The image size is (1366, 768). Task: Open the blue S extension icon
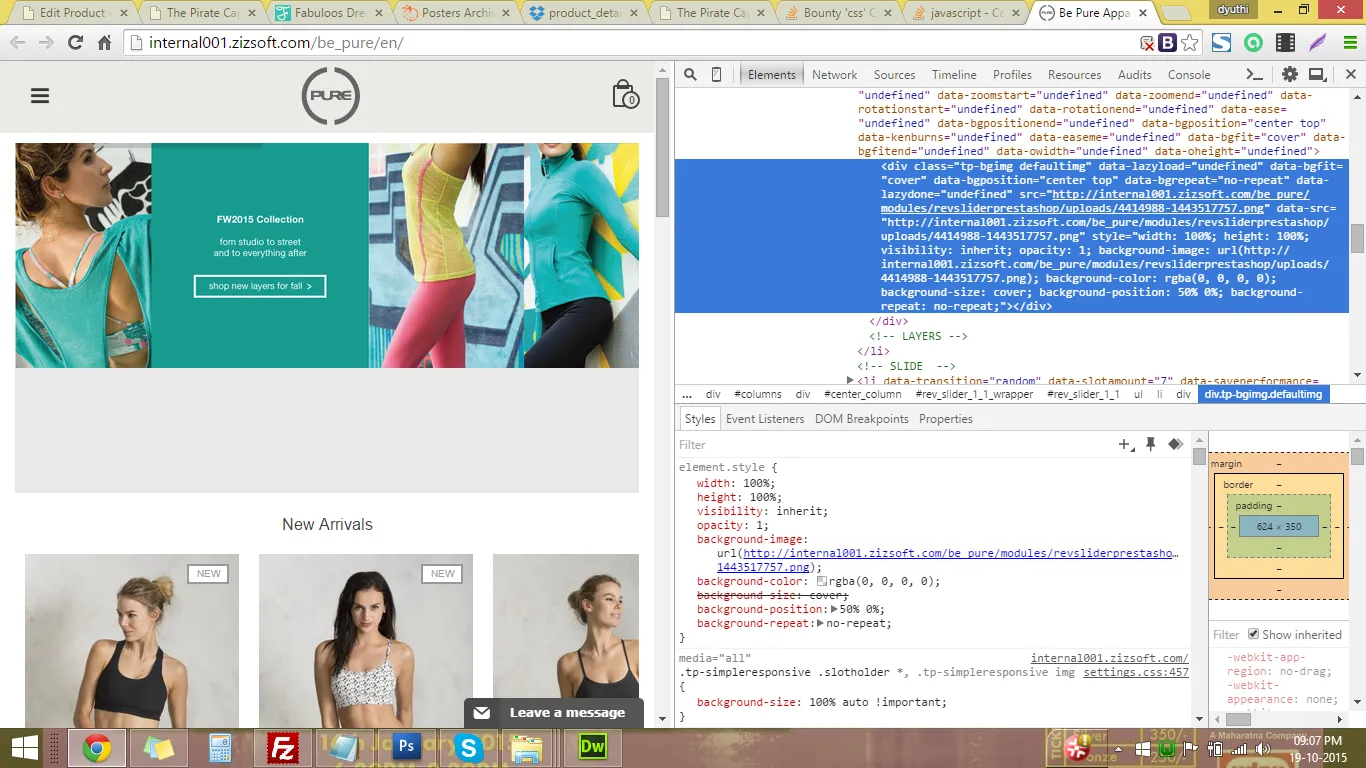pos(1221,43)
